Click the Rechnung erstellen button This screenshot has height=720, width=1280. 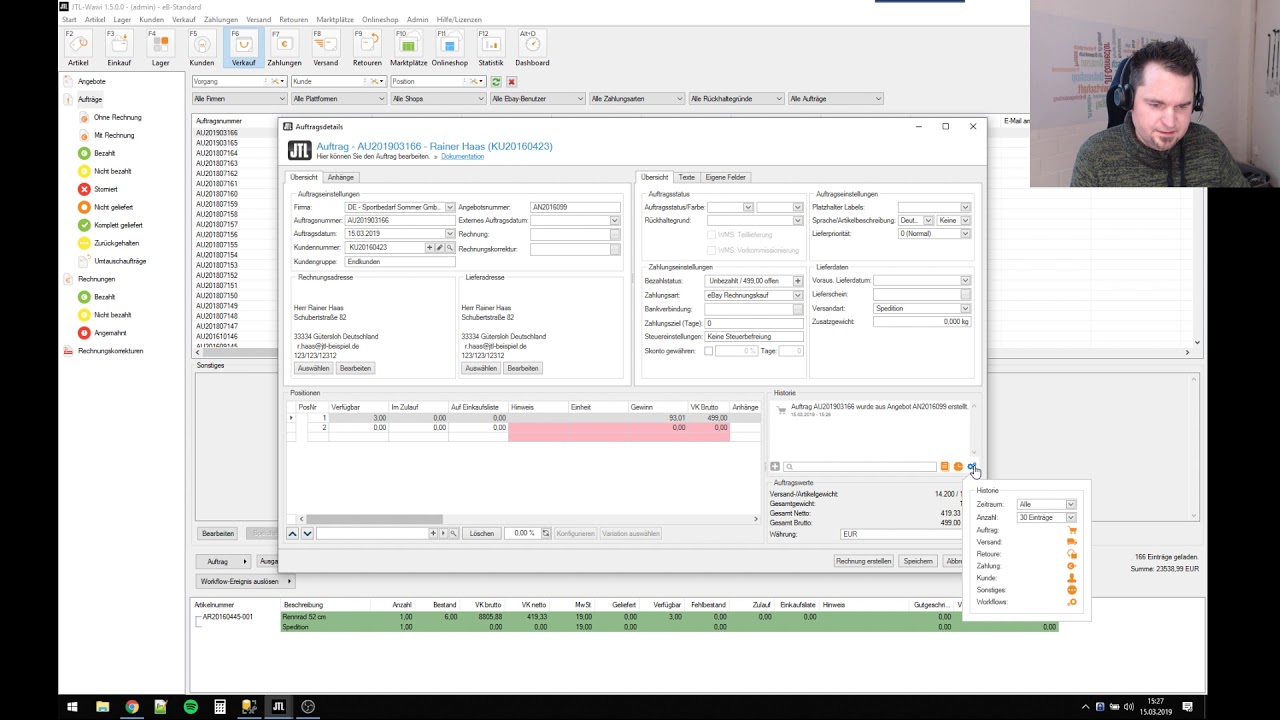click(x=864, y=561)
